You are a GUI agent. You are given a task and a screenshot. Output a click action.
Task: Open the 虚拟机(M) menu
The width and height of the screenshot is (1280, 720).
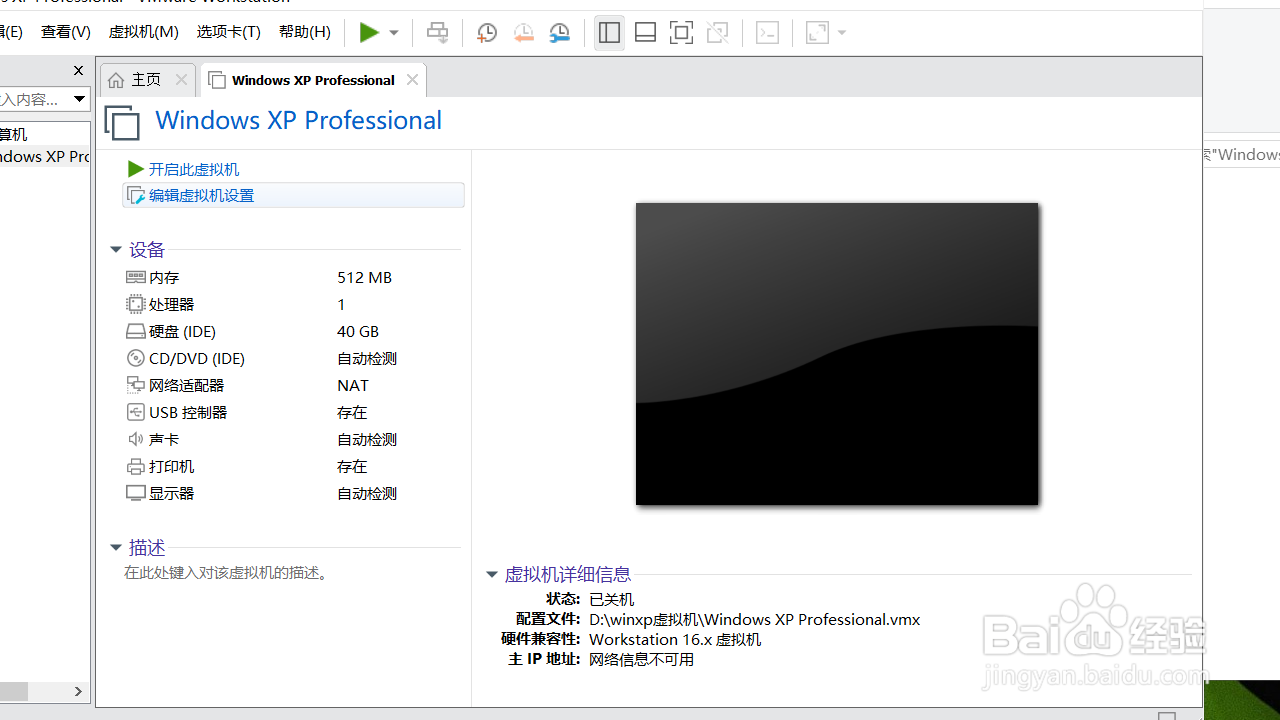144,32
